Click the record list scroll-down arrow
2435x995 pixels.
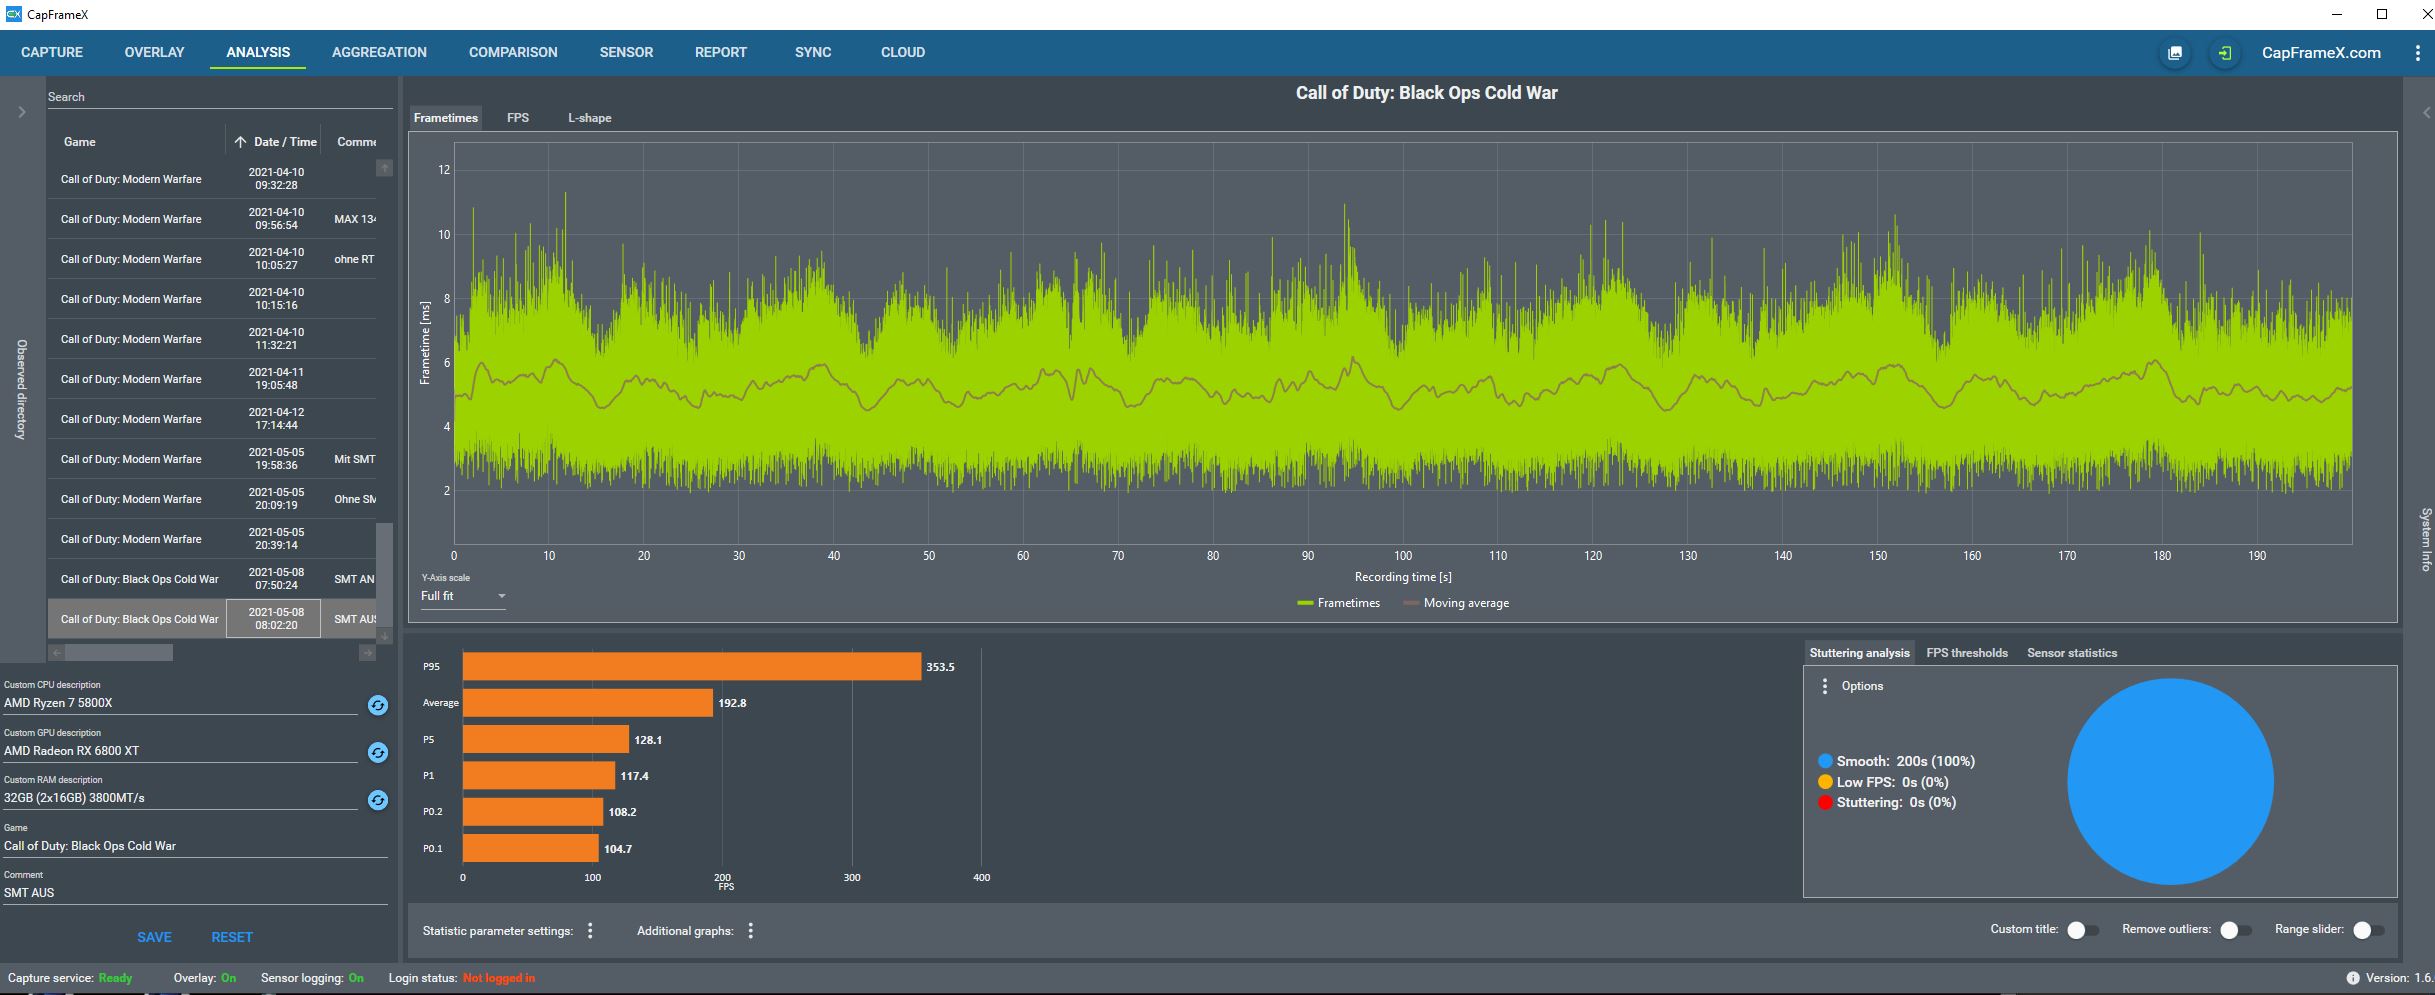pyautogui.click(x=384, y=636)
